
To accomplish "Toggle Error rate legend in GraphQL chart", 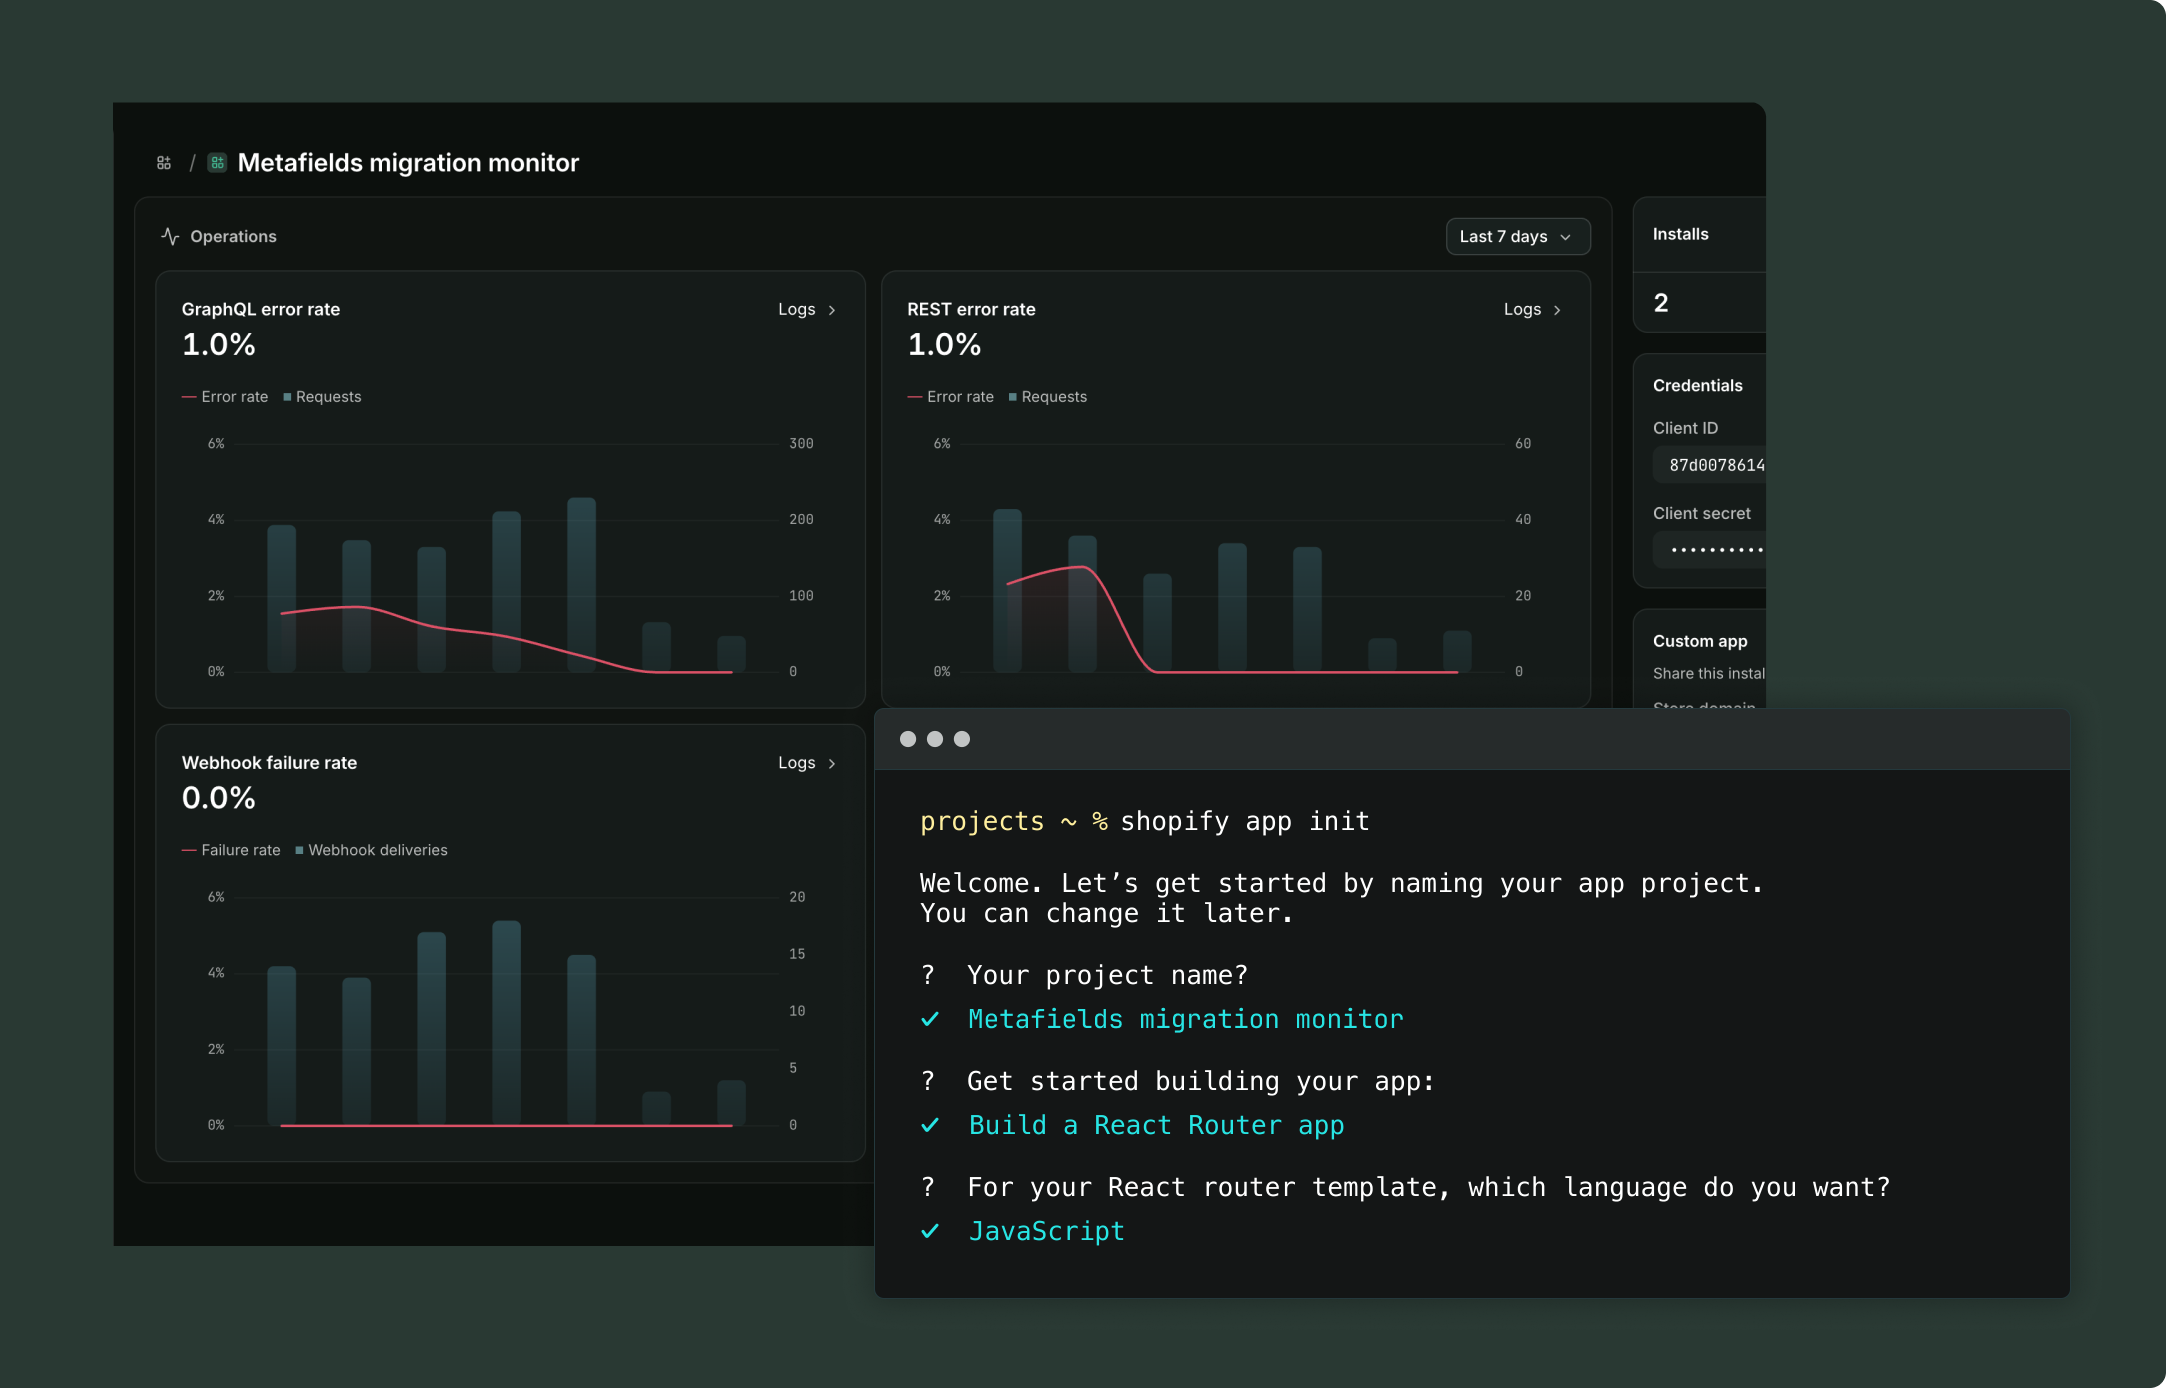I will click(225, 397).
